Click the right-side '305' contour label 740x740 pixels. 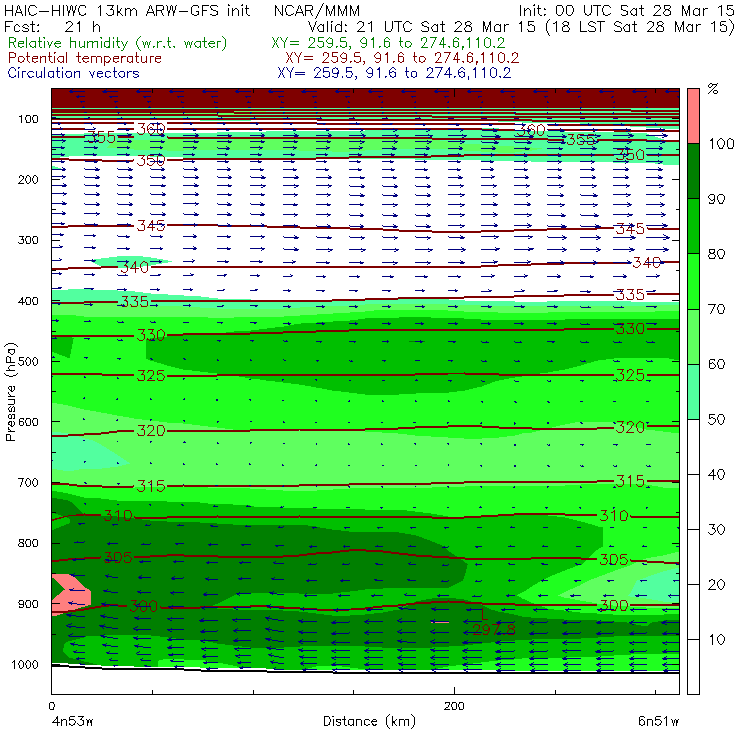point(614,560)
